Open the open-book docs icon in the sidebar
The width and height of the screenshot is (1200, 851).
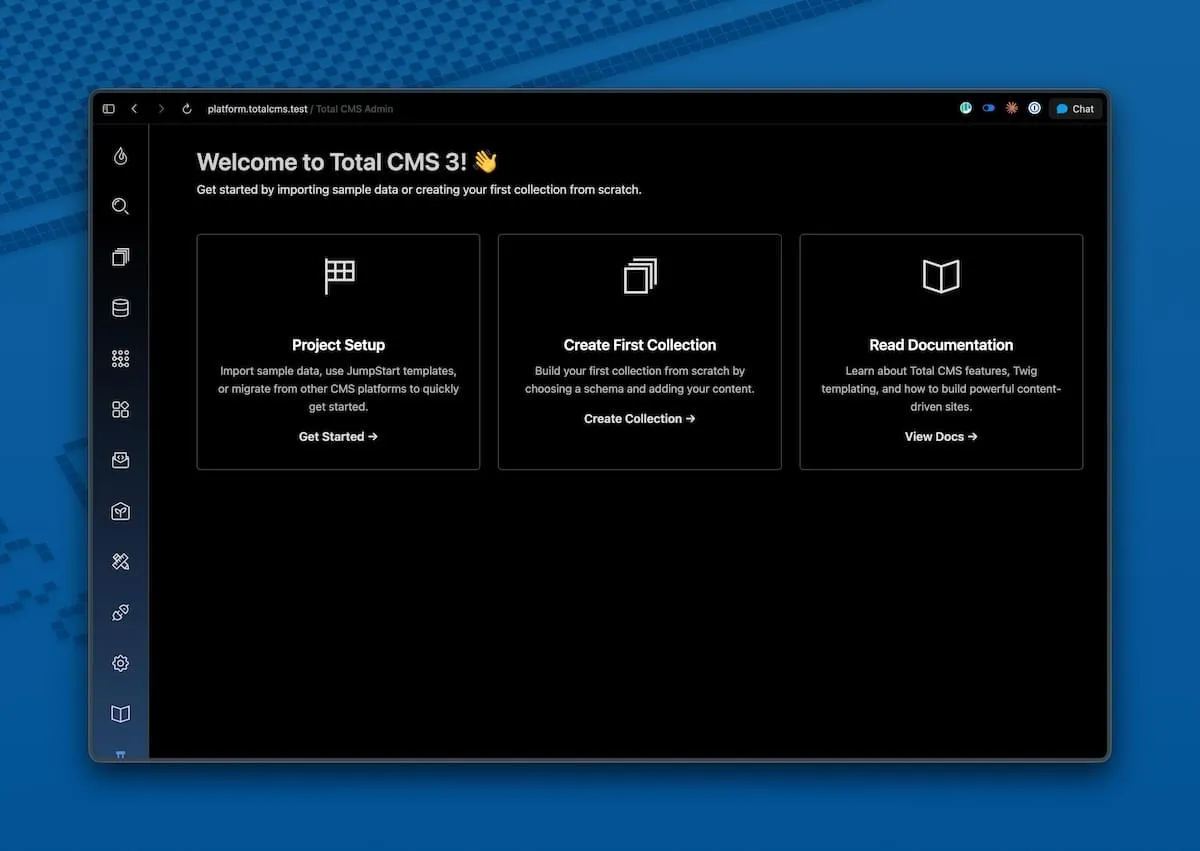(x=120, y=714)
